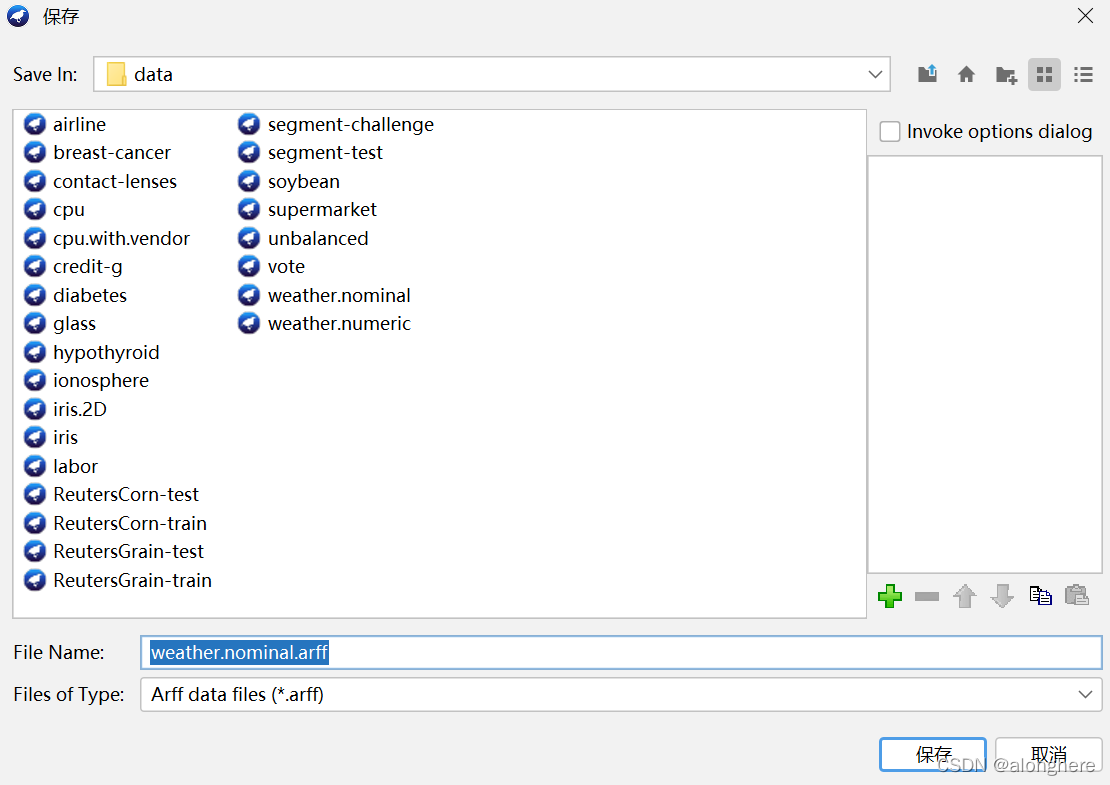Screen dimensions: 1110x785
Task: Expand the Save In folder dropdown
Action: point(876,74)
